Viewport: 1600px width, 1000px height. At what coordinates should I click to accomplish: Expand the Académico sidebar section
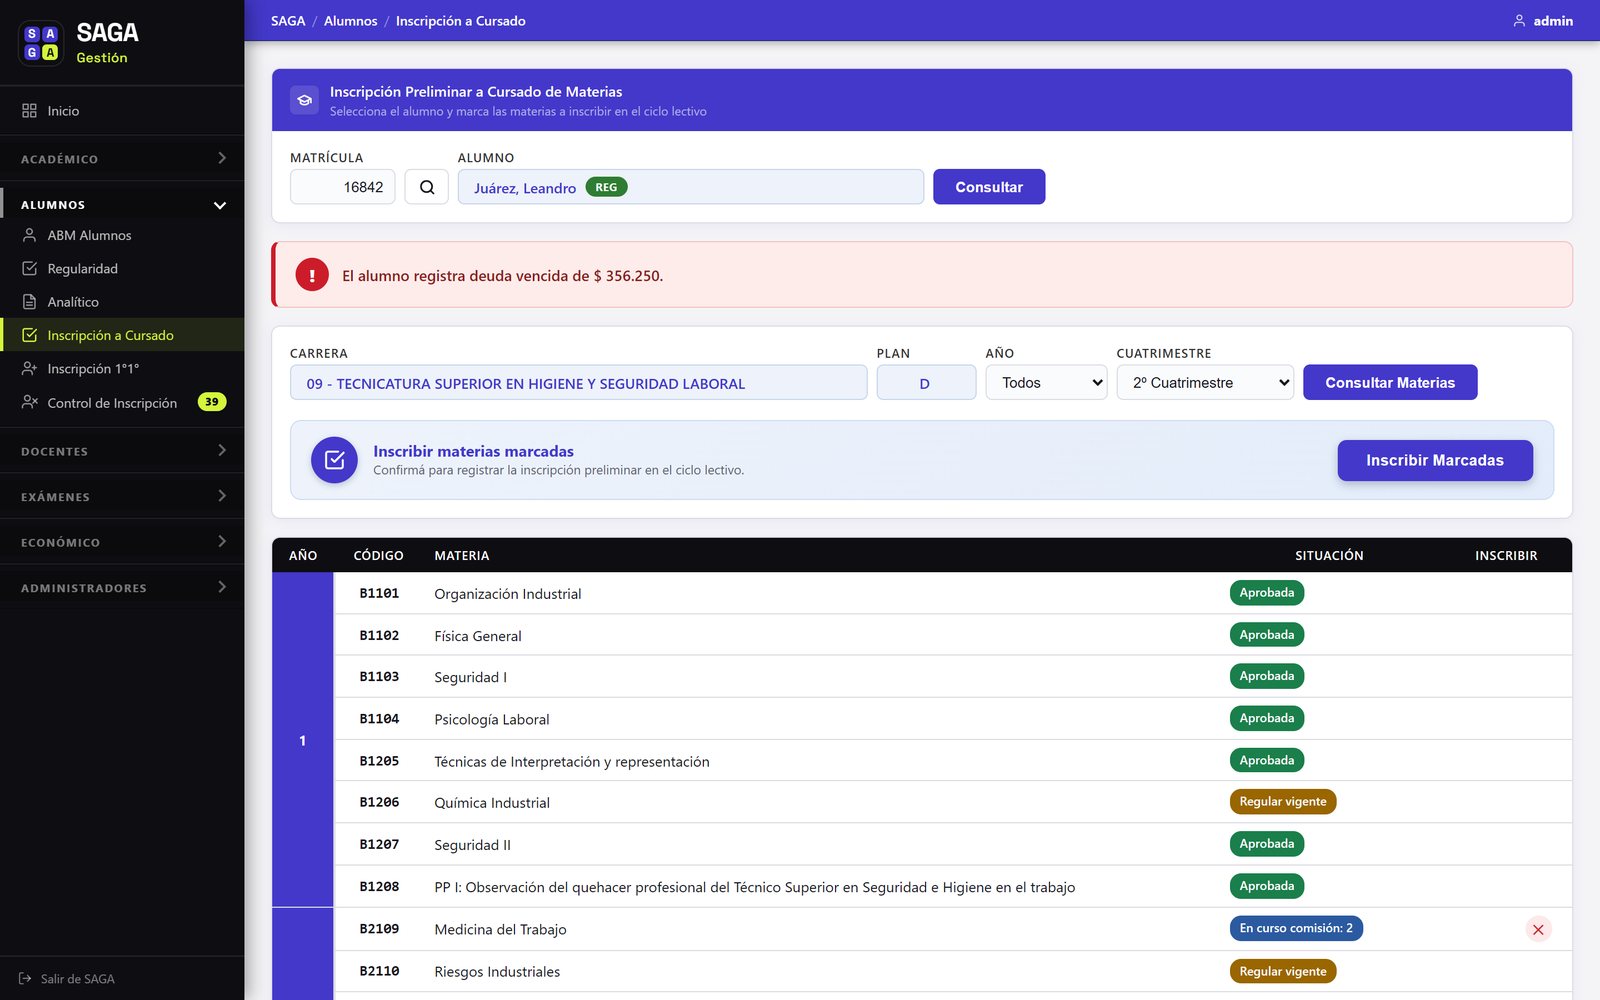click(122, 158)
